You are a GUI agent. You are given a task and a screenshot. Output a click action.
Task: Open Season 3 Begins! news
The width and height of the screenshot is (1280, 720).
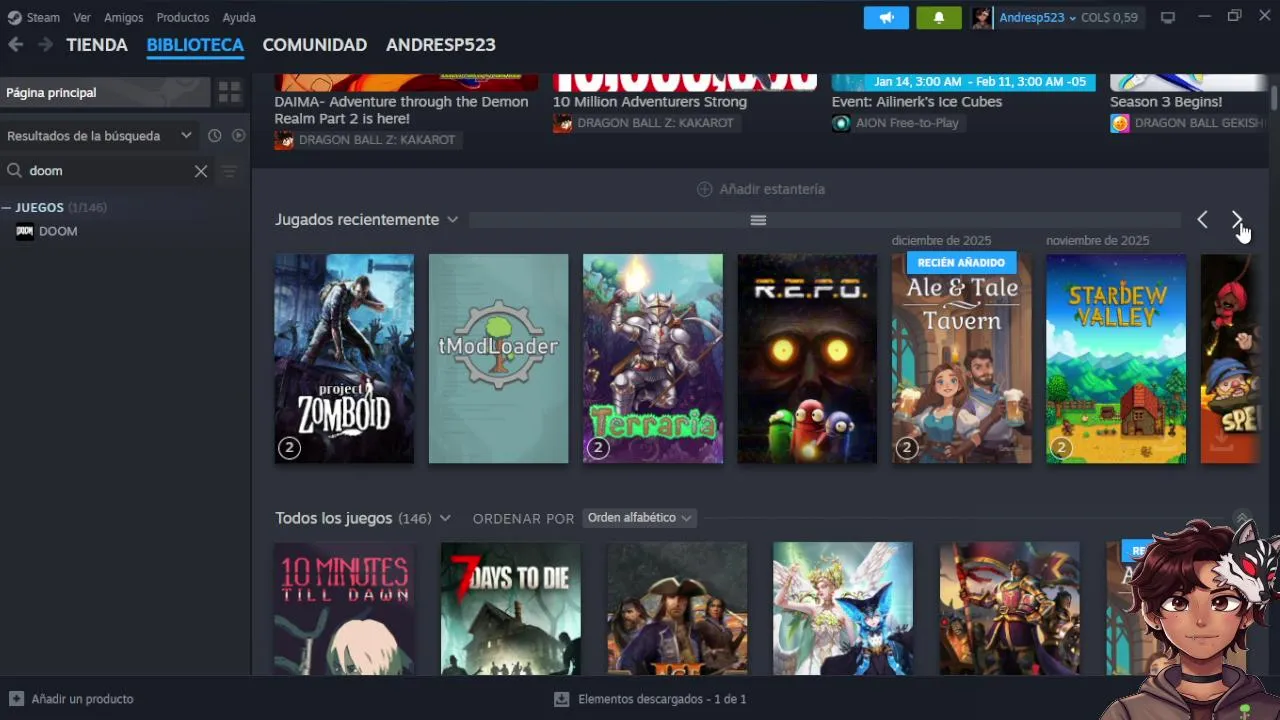pyautogui.click(x=1166, y=102)
